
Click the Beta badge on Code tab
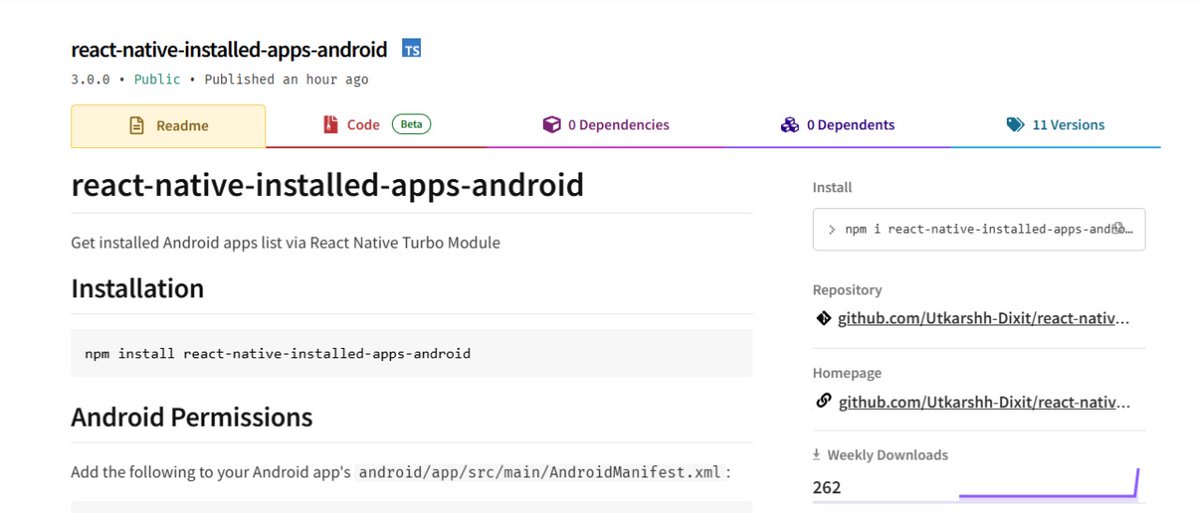point(411,125)
